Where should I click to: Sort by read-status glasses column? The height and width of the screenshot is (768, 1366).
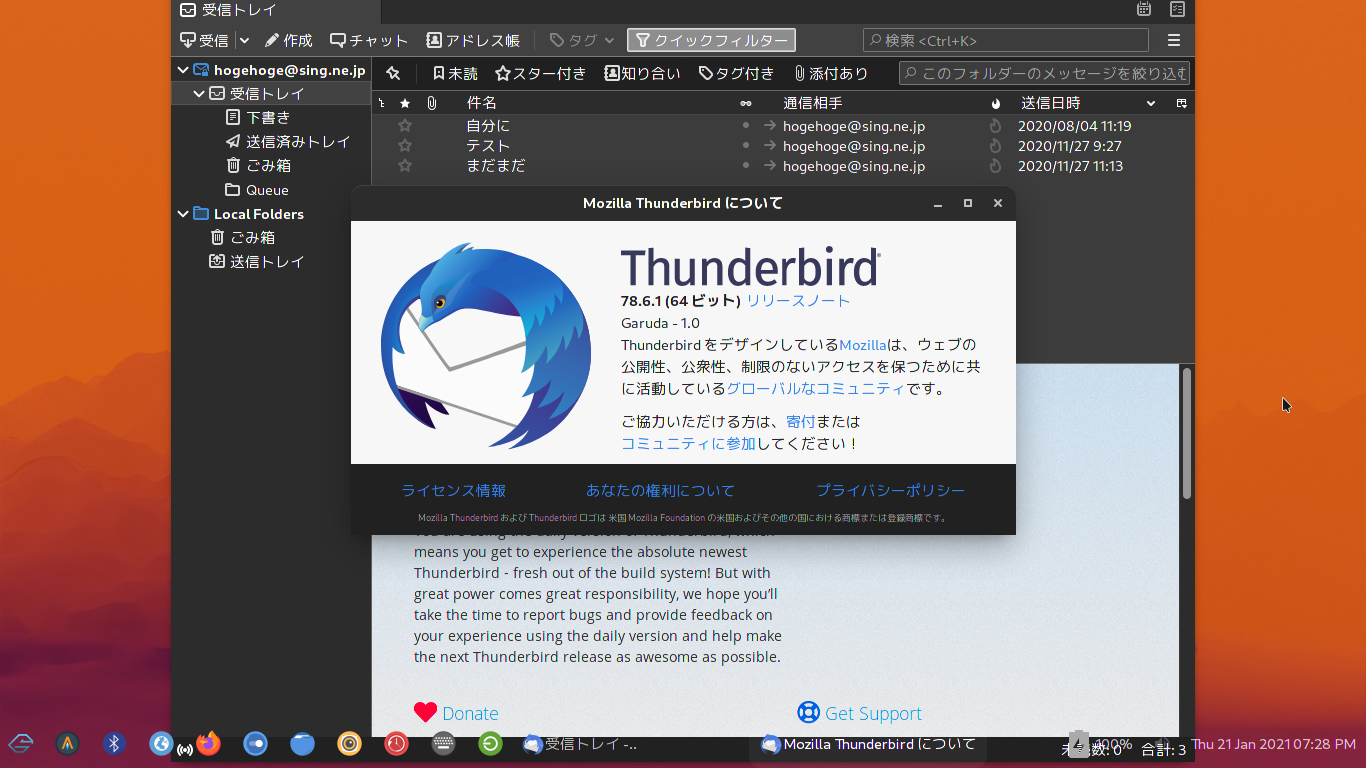tap(745, 103)
